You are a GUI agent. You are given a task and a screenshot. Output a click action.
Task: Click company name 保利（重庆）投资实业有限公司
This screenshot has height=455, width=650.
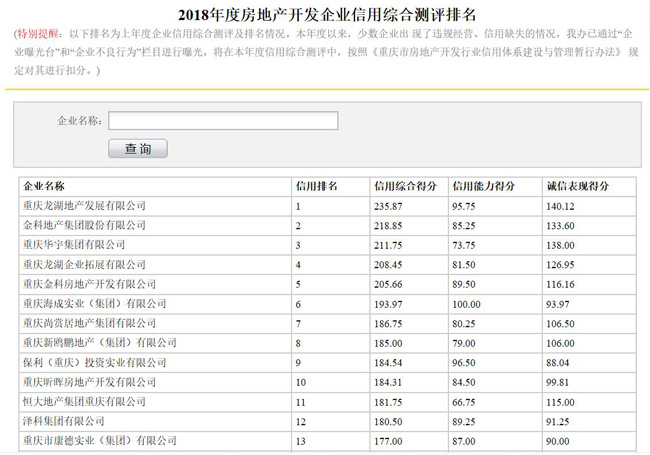[x=95, y=363]
